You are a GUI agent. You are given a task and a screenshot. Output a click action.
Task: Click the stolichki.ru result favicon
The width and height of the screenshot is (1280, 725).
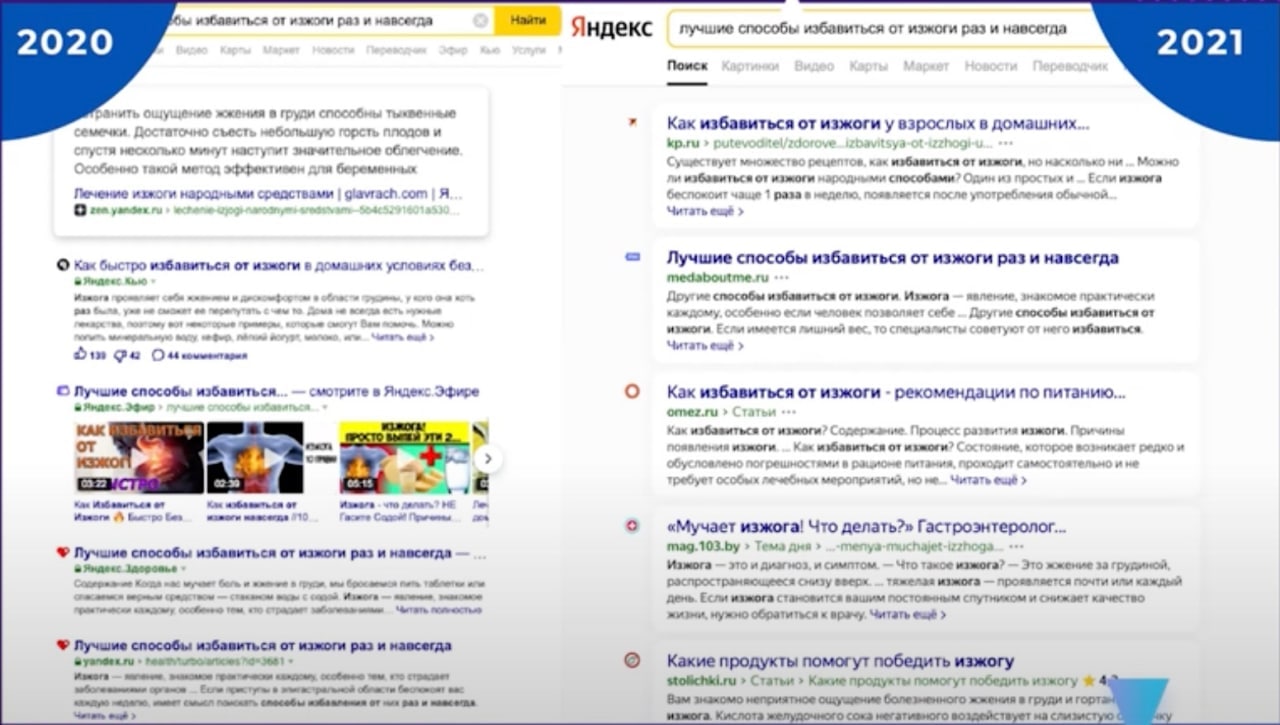tap(632, 660)
